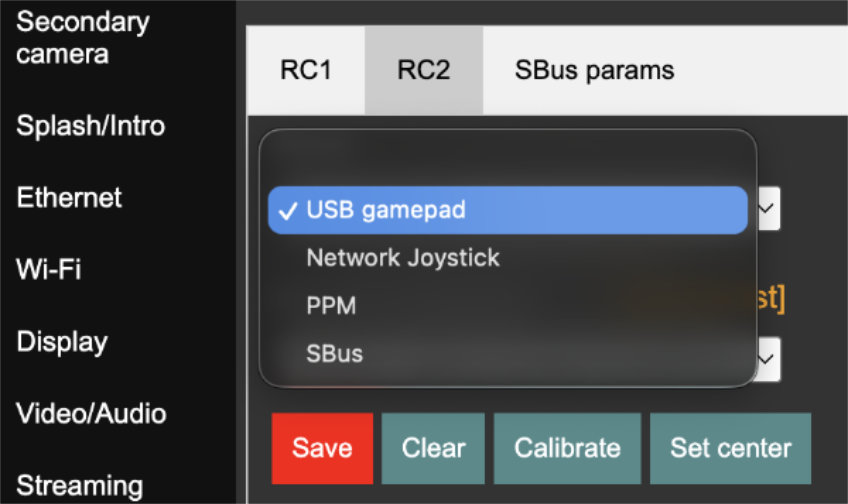Go to Splash/Intro in the sidebar
This screenshot has width=848, height=504.
pos(90,126)
